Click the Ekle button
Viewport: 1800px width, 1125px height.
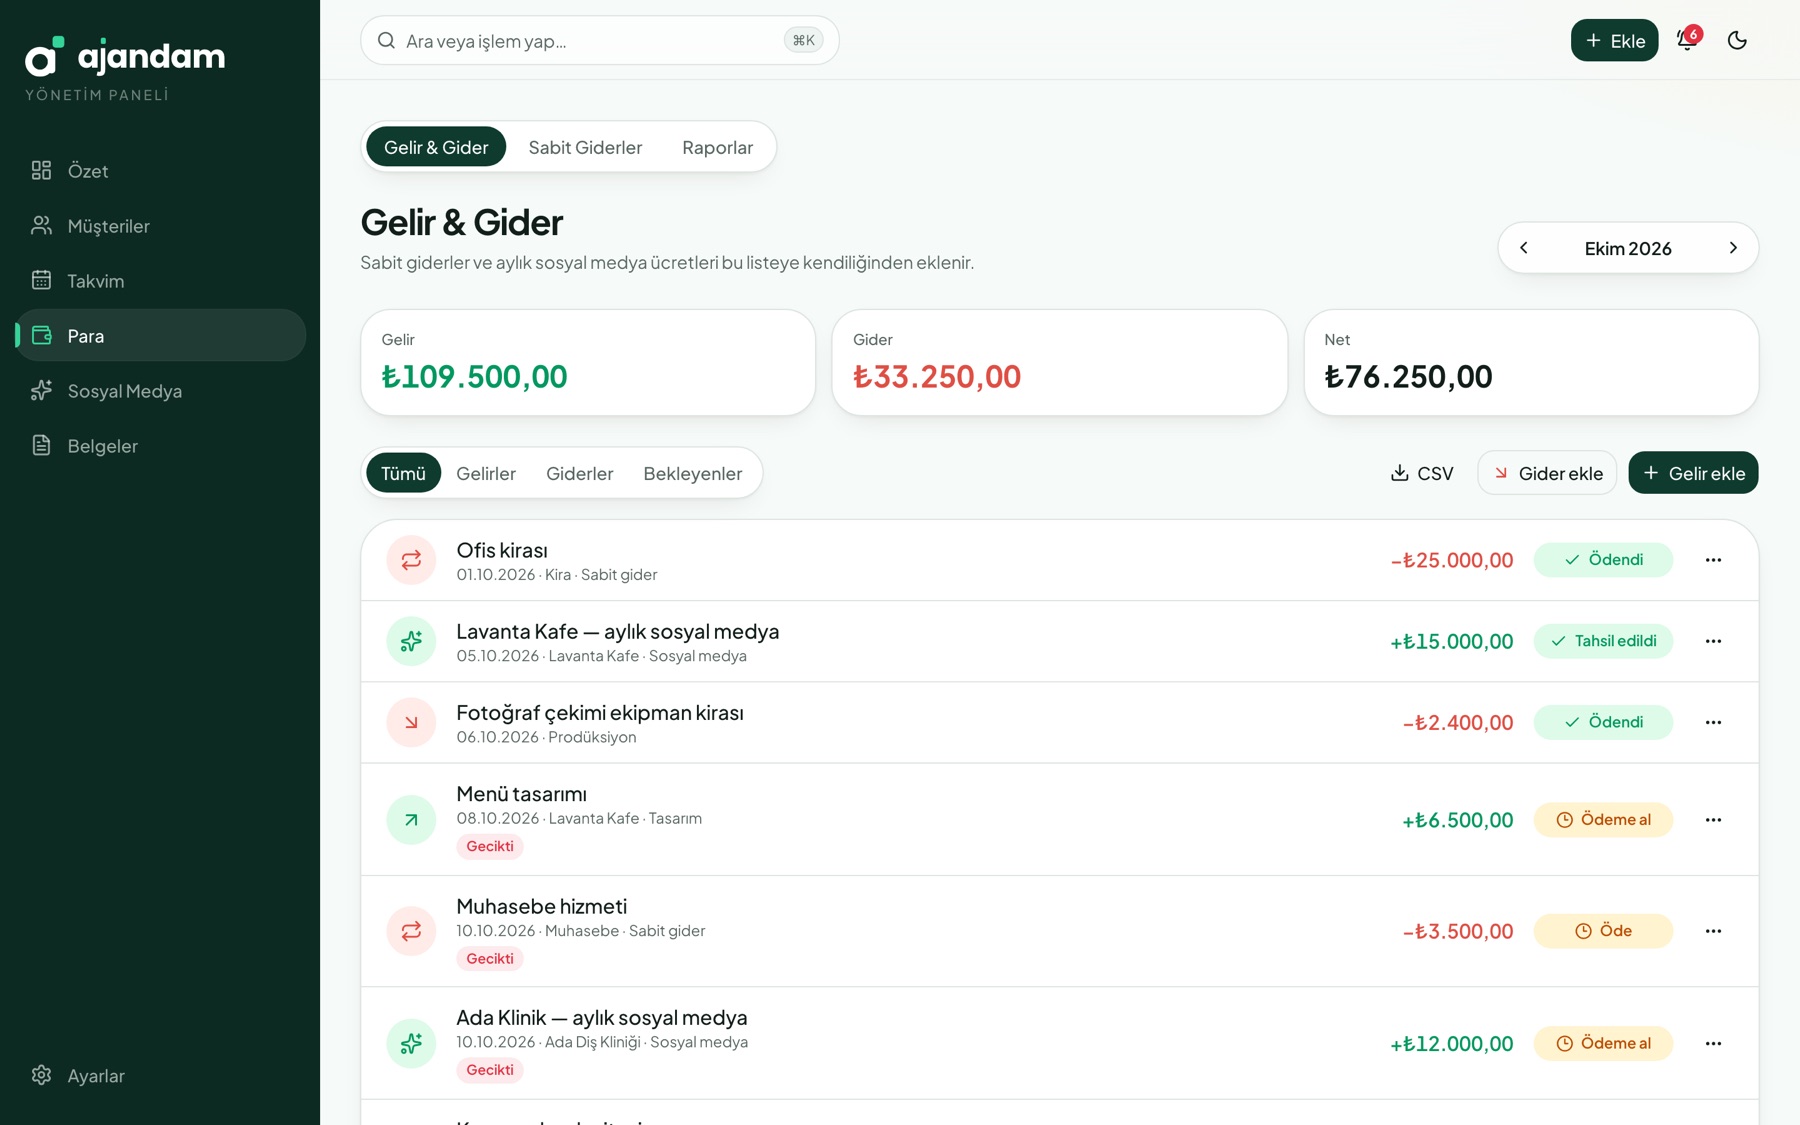[x=1614, y=40]
